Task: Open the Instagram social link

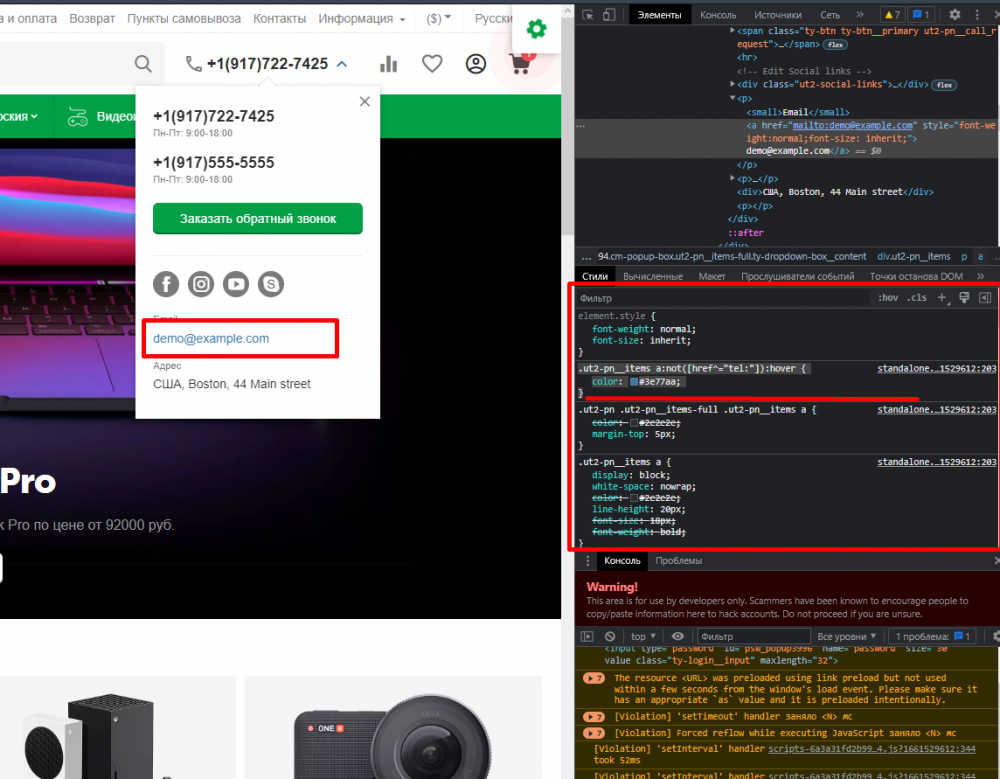Action: tap(201, 284)
